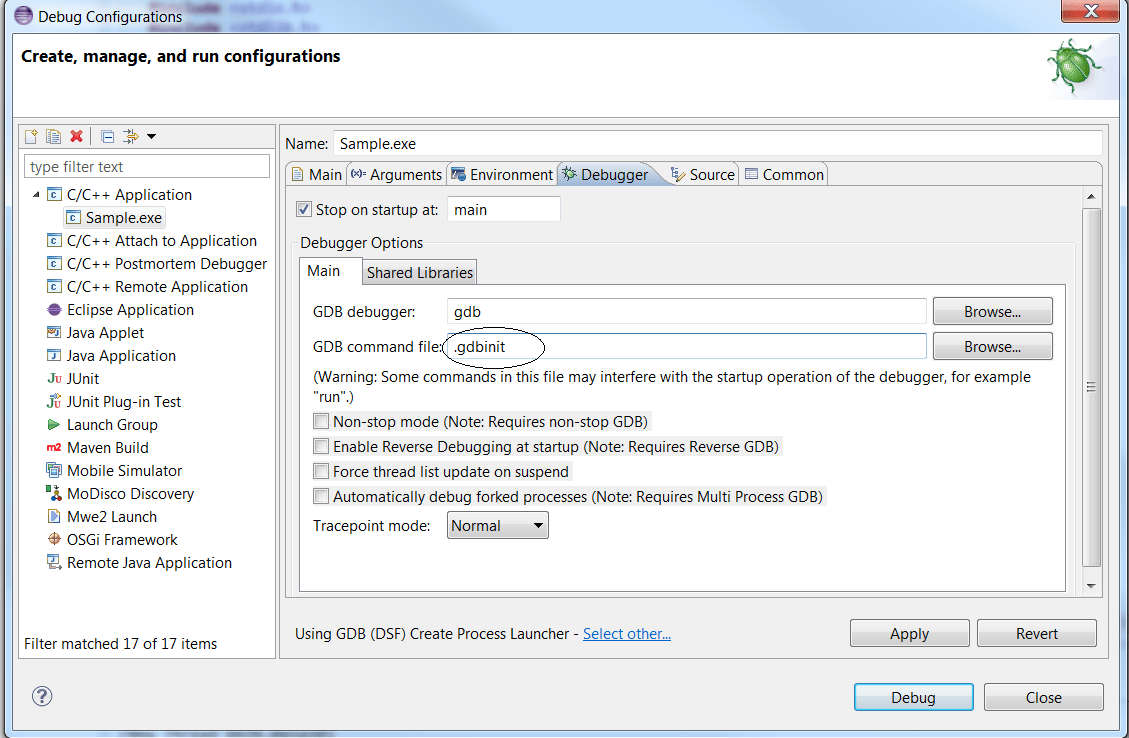Open the Tracepoint mode Normal dropdown
1129x738 pixels.
pyautogui.click(x=498, y=526)
